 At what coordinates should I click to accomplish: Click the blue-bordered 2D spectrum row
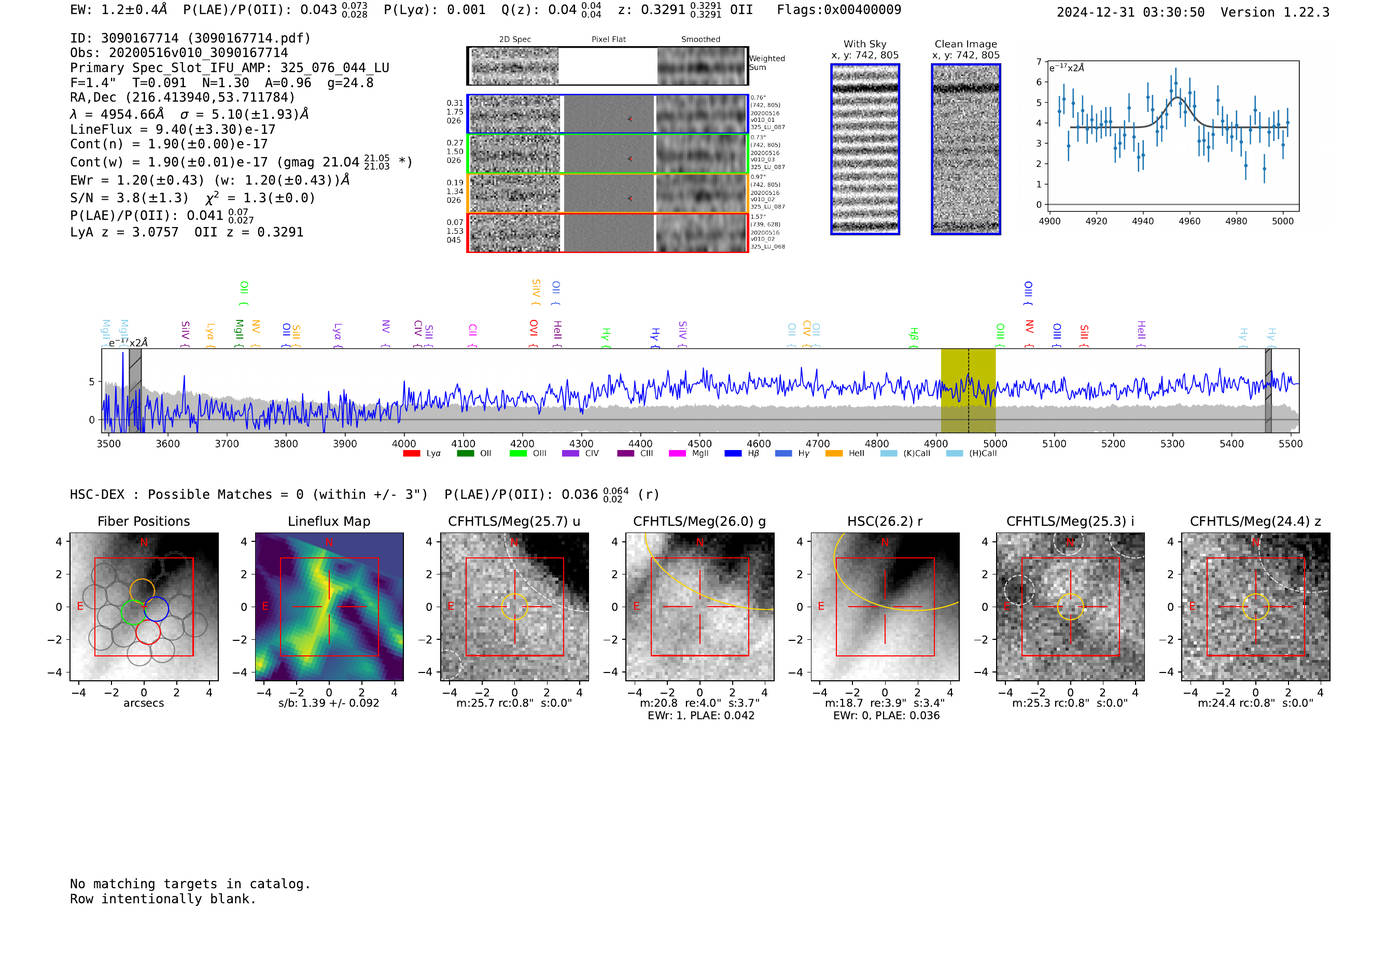click(608, 114)
